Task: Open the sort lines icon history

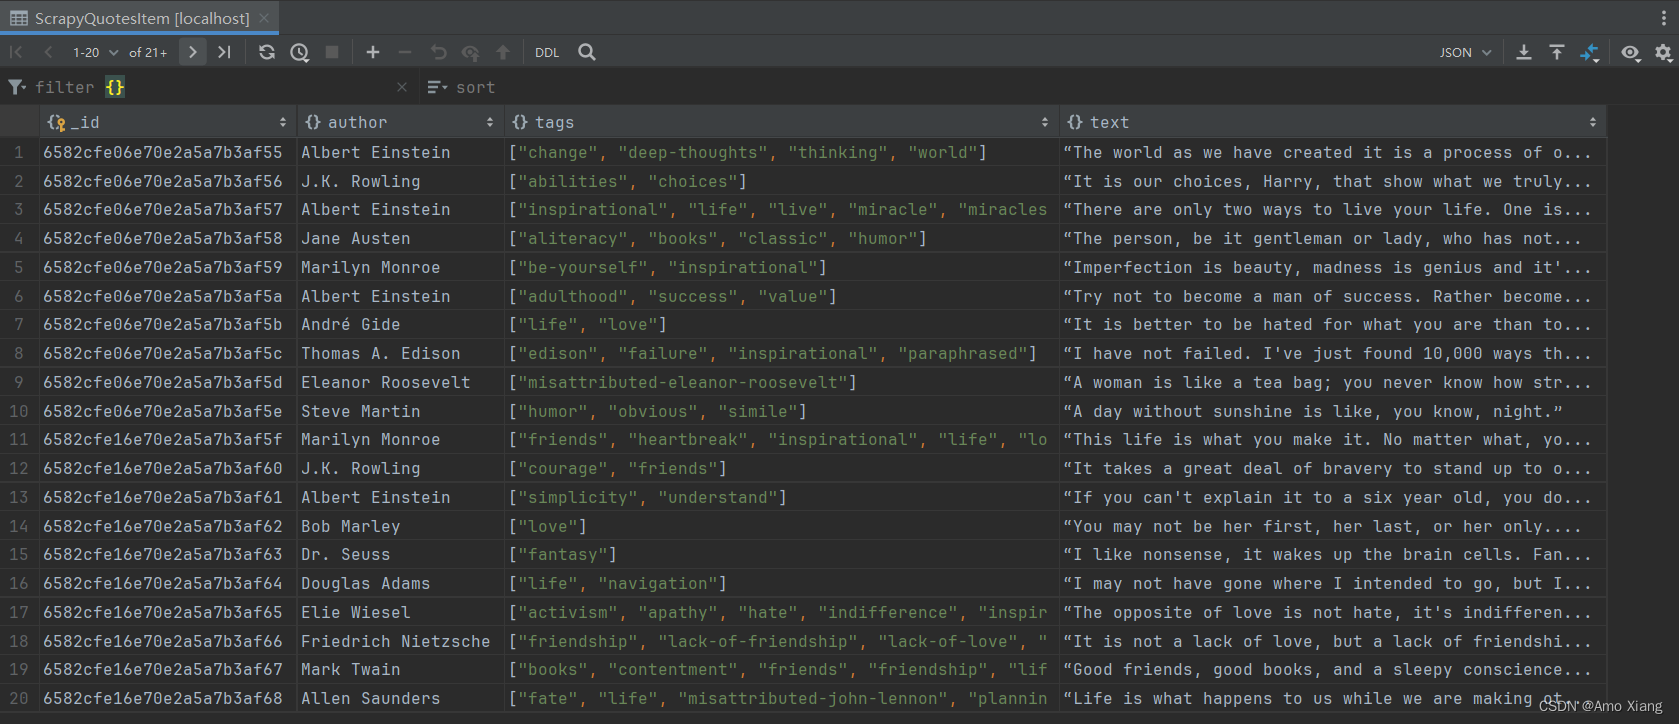Action: tap(437, 87)
